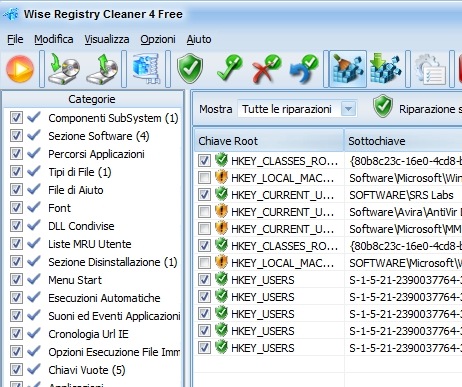Click blue checkmark next to Cronologia Url IE
The width and height of the screenshot is (462, 387).
34,333
